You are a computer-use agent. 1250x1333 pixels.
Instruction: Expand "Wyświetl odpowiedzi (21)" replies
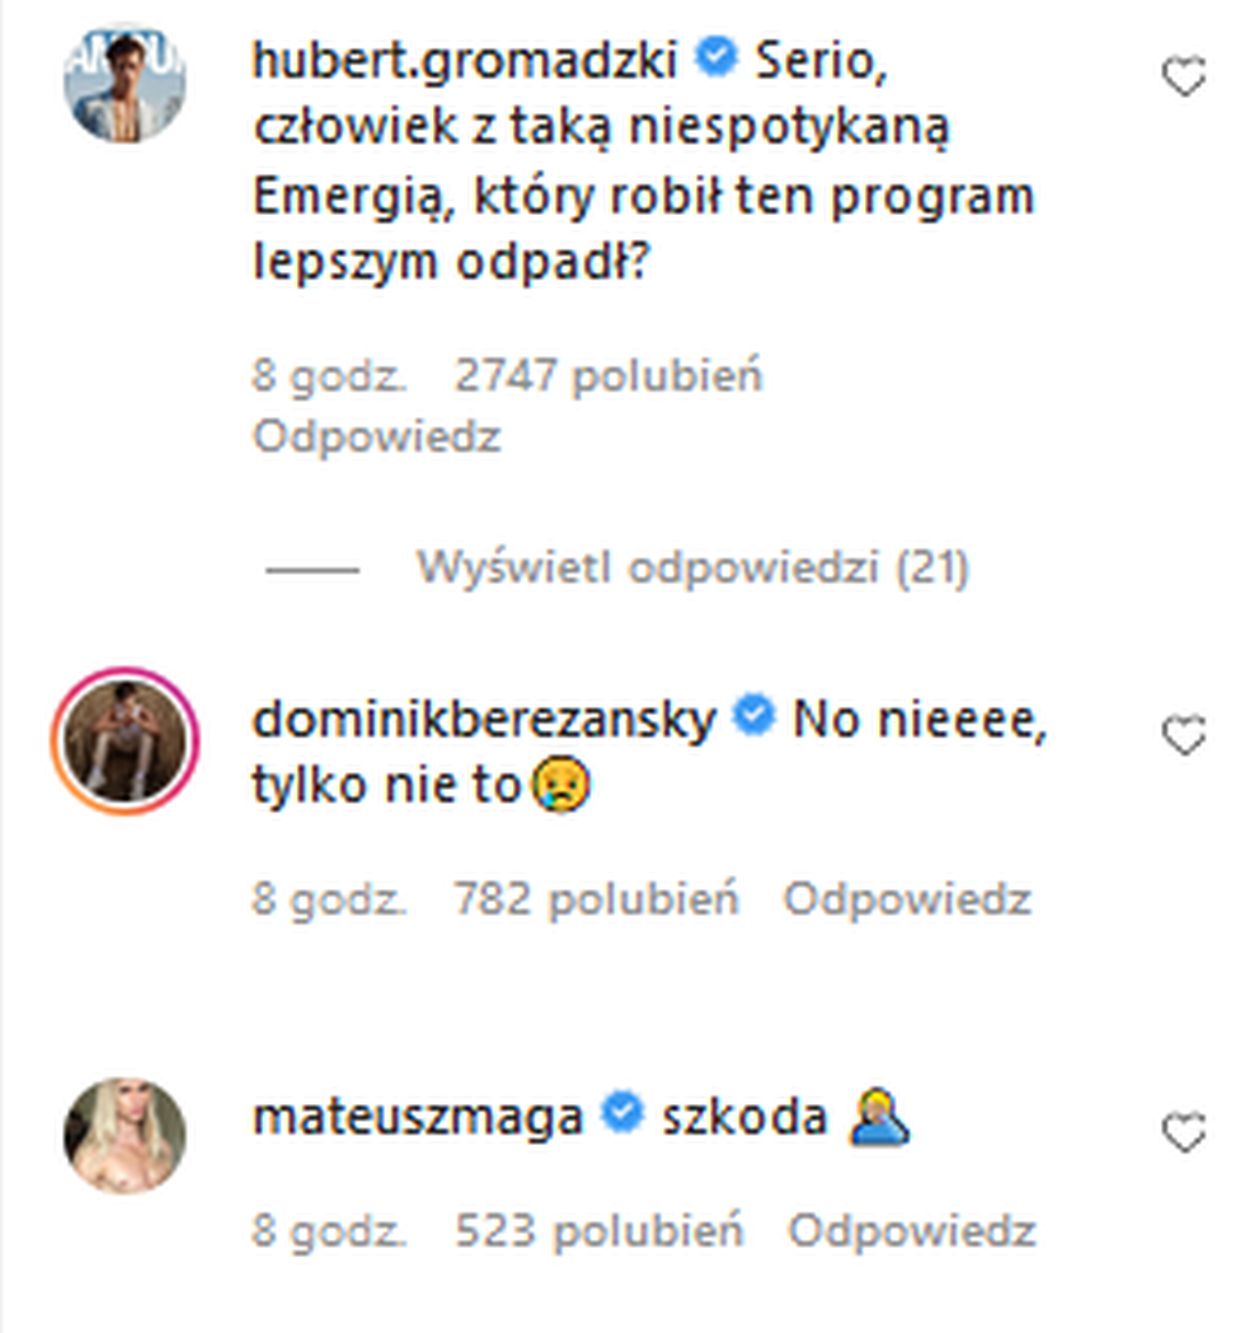click(692, 568)
